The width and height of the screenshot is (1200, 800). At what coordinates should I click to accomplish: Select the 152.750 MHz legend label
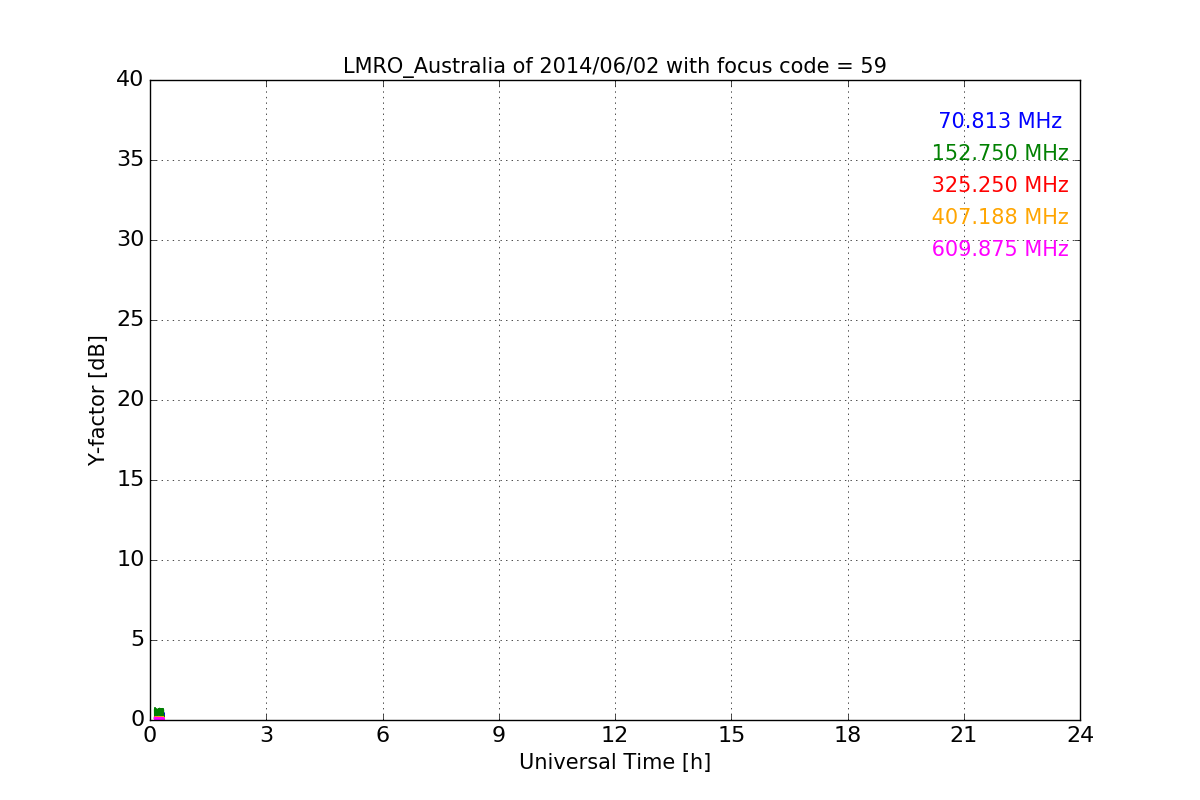point(1000,153)
